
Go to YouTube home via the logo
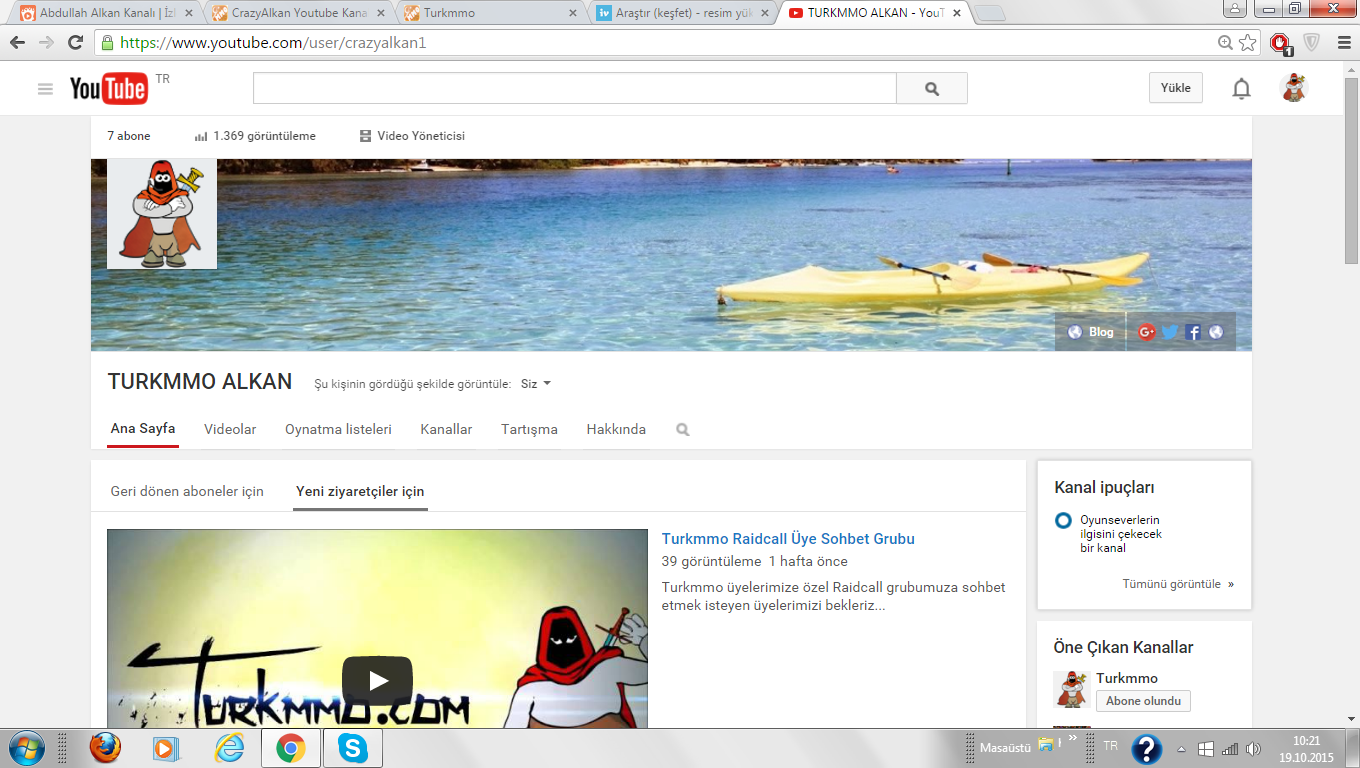coord(108,88)
